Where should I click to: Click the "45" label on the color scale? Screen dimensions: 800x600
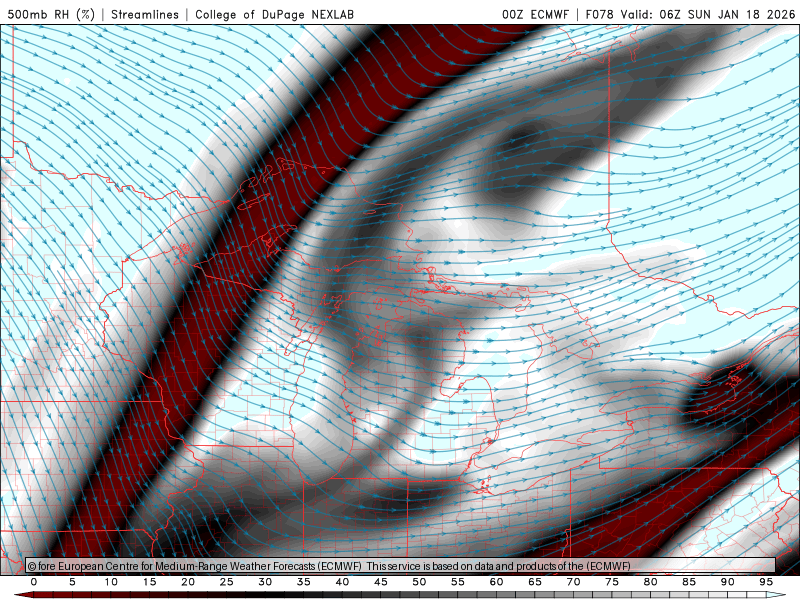381,582
